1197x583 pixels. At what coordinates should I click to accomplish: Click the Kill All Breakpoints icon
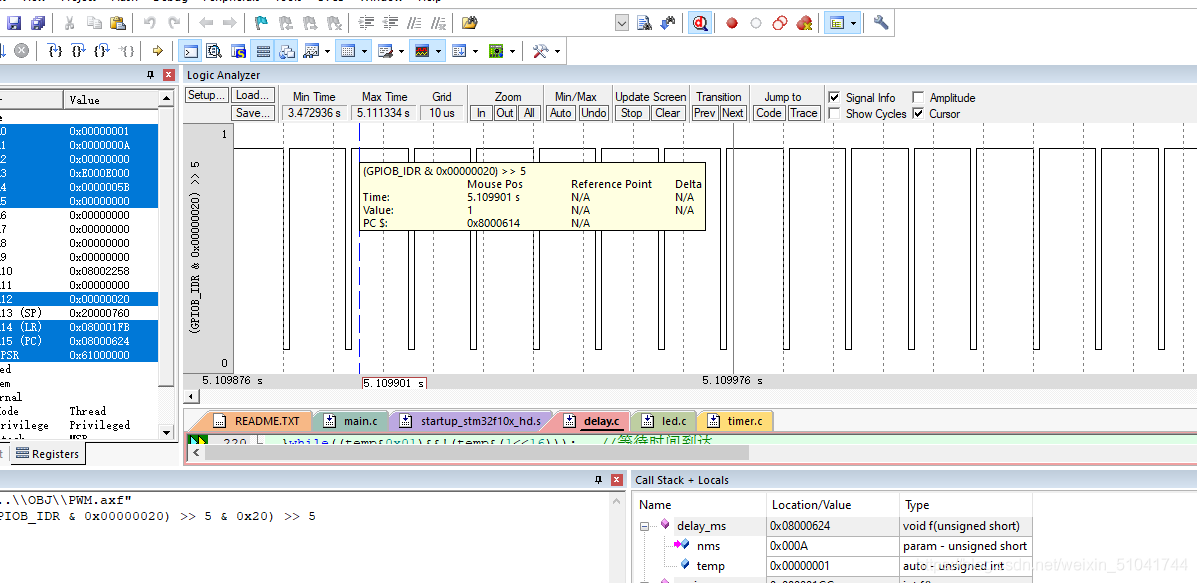[x=804, y=23]
